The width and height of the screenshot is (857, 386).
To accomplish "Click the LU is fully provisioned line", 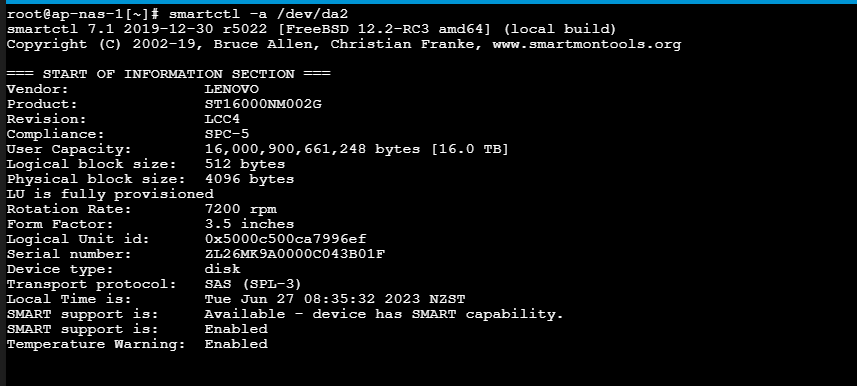I will pyautogui.click(x=110, y=194).
